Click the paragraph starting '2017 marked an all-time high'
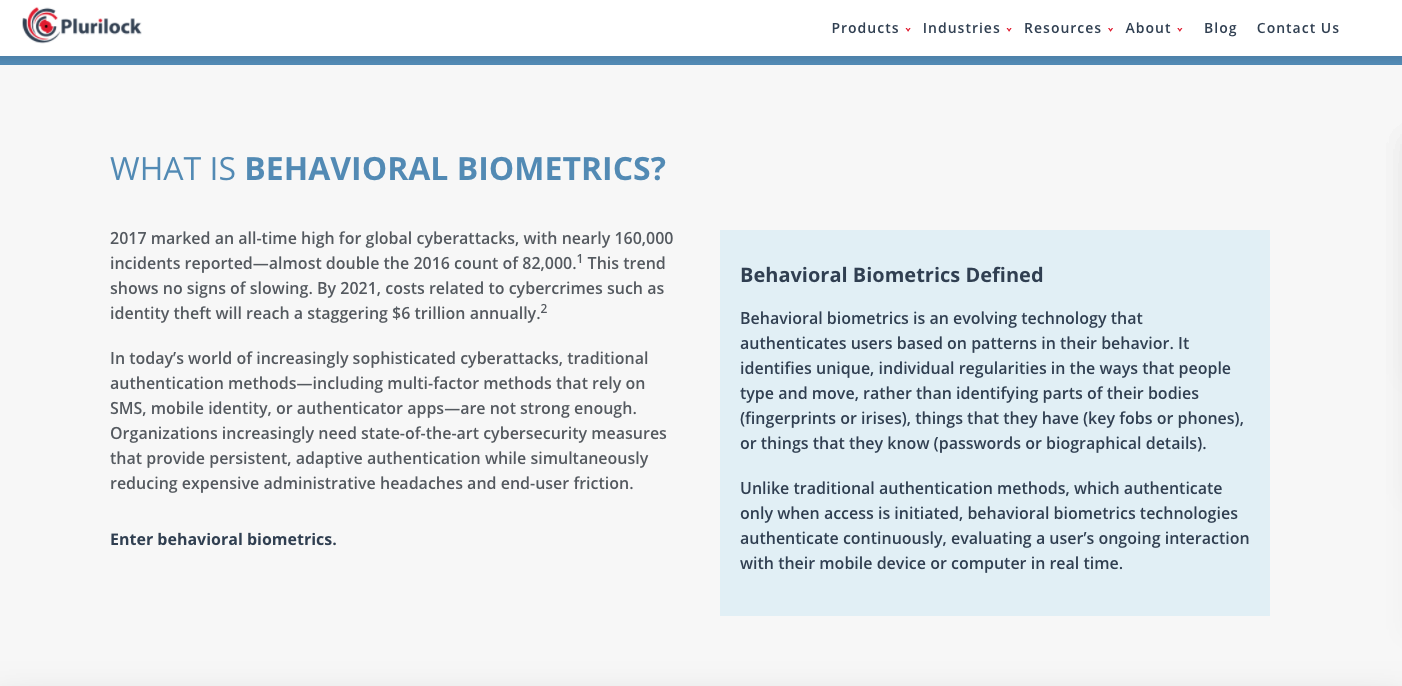Image resolution: width=1402 pixels, height=686 pixels. click(x=392, y=276)
